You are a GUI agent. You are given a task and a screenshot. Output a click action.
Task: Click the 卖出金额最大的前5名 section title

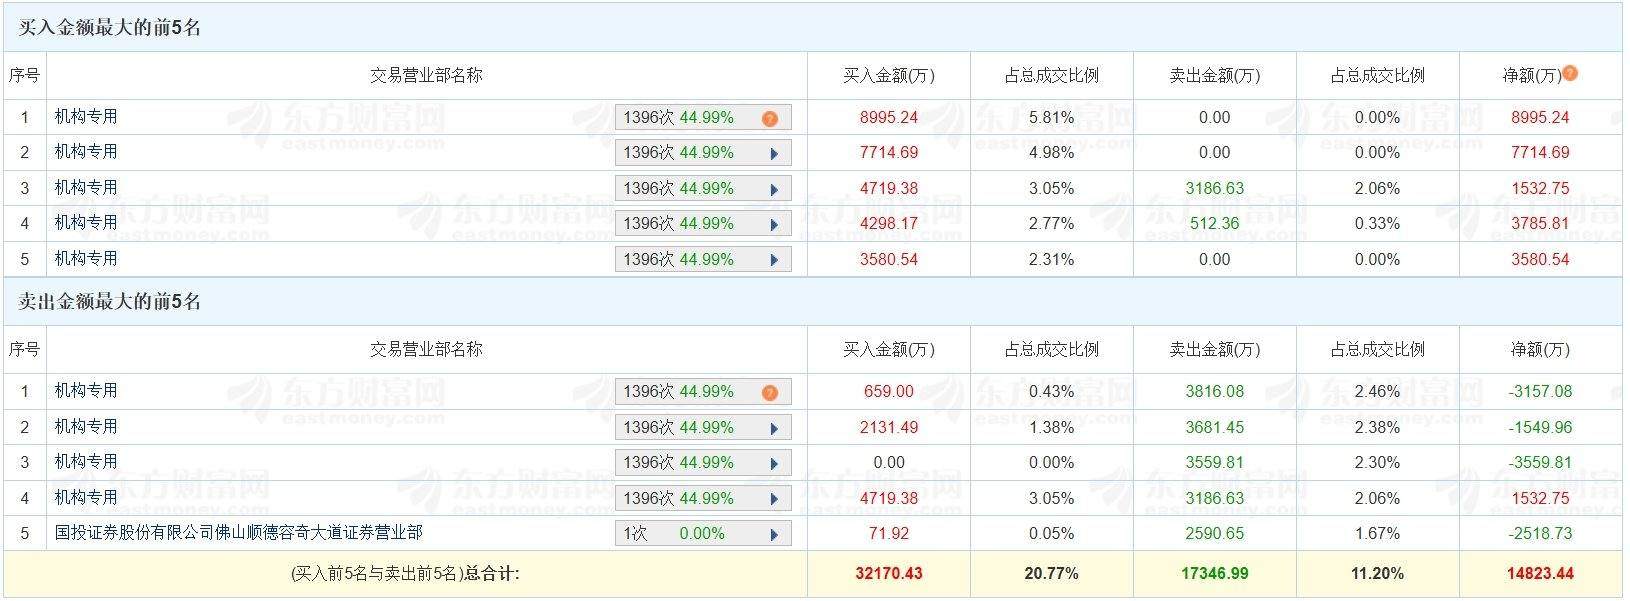tap(110, 302)
